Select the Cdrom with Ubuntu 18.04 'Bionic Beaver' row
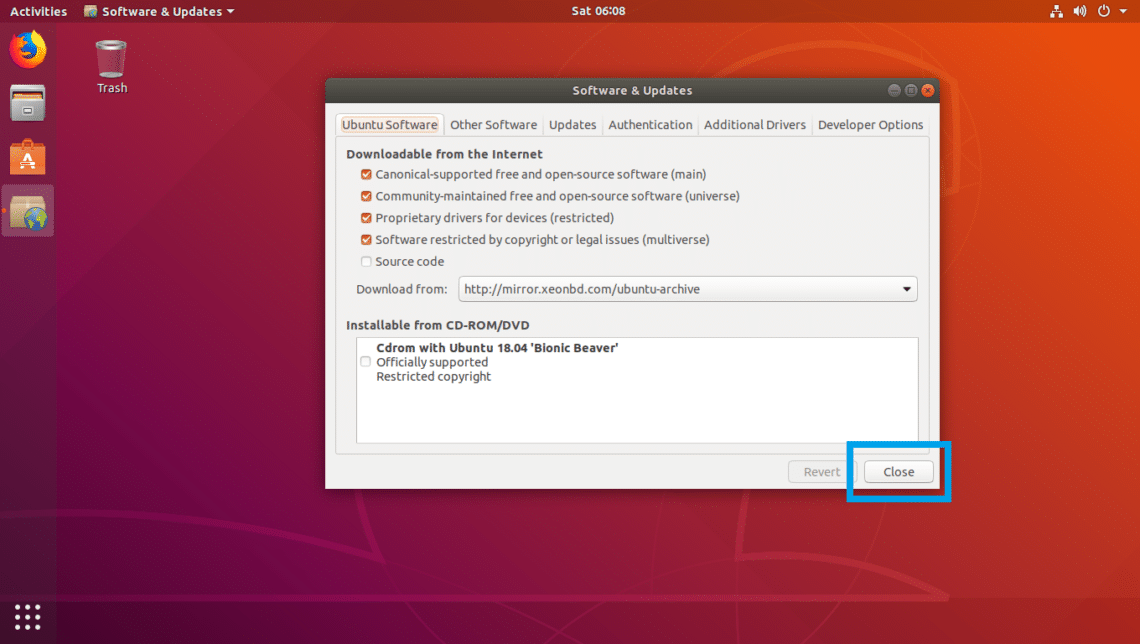 (637, 362)
